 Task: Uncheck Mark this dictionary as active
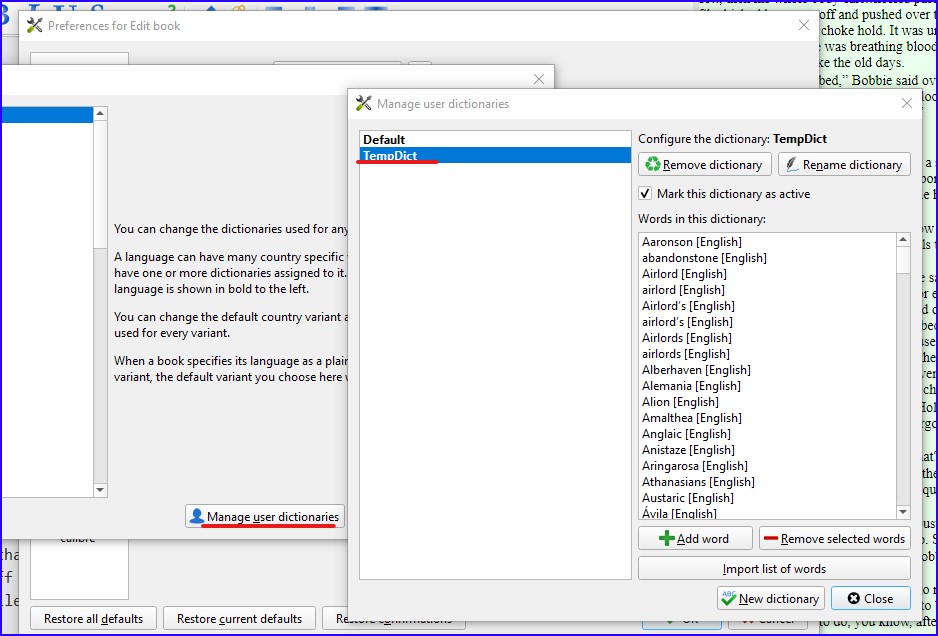[645, 193]
